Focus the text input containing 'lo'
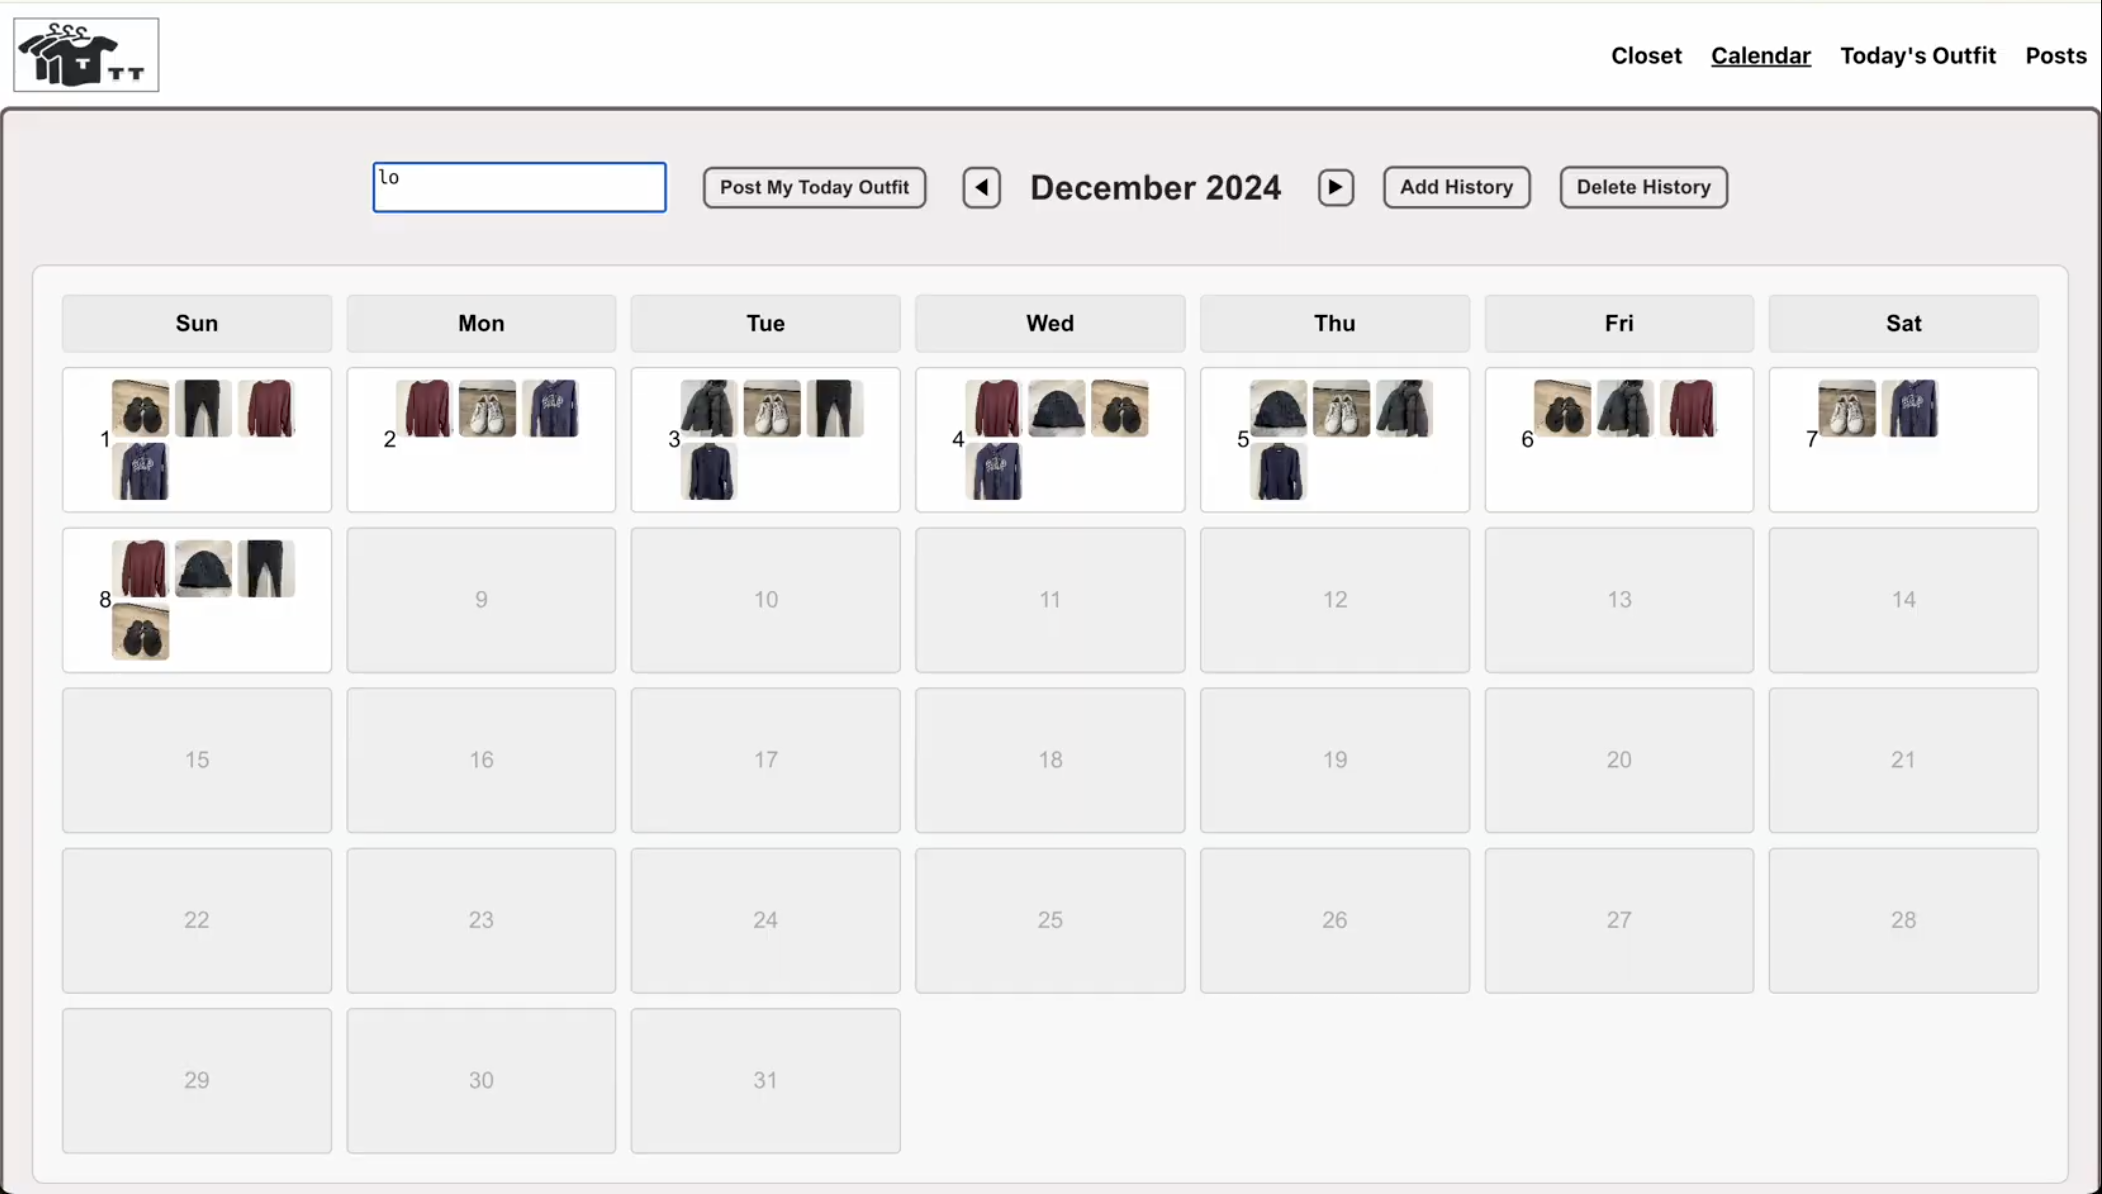 (x=519, y=187)
